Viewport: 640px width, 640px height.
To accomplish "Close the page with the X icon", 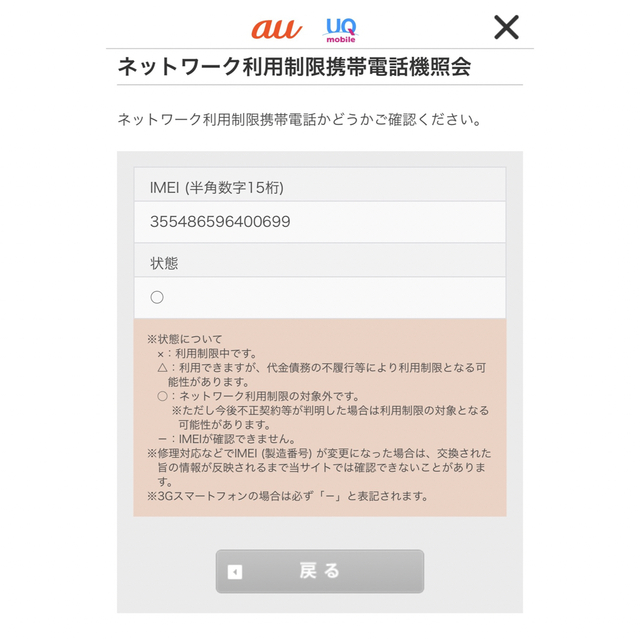I will click(x=506, y=27).
